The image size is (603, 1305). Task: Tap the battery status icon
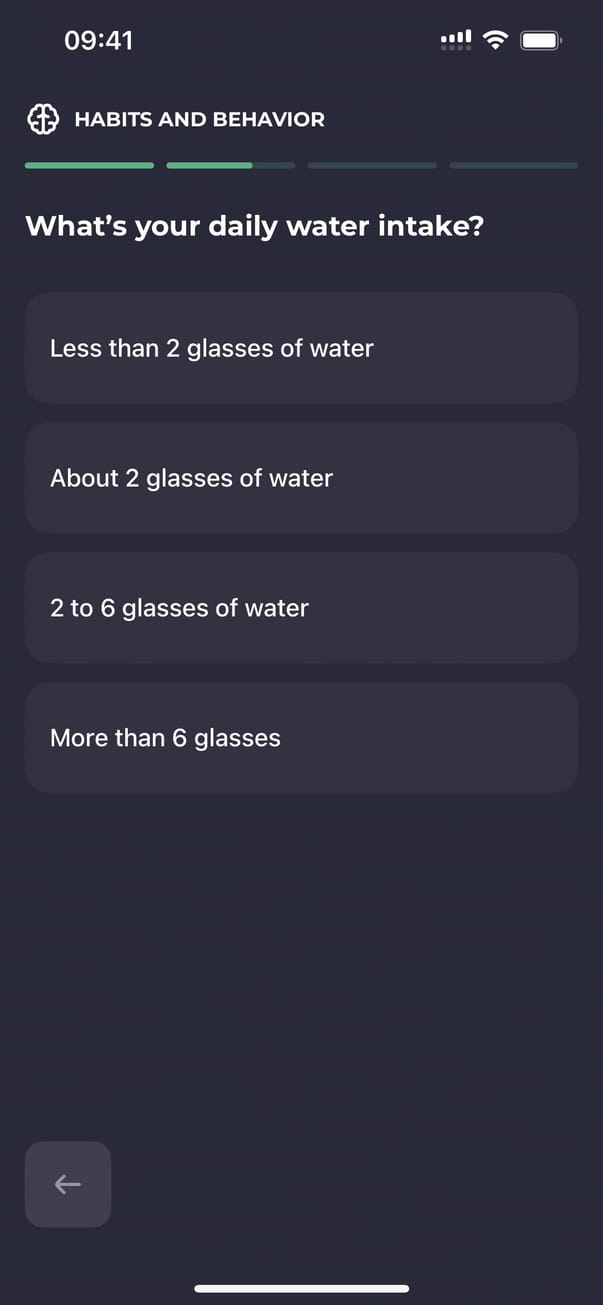[541, 40]
